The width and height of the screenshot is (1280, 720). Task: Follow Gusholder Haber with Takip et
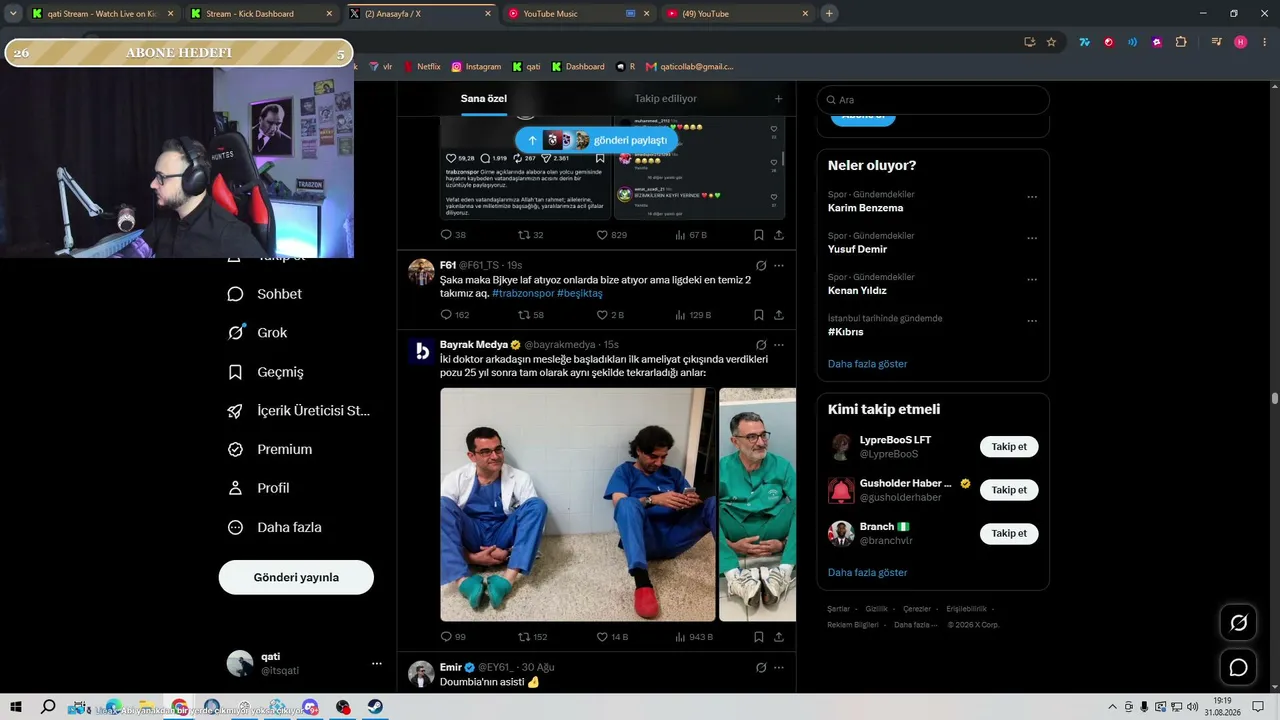coord(1009,490)
